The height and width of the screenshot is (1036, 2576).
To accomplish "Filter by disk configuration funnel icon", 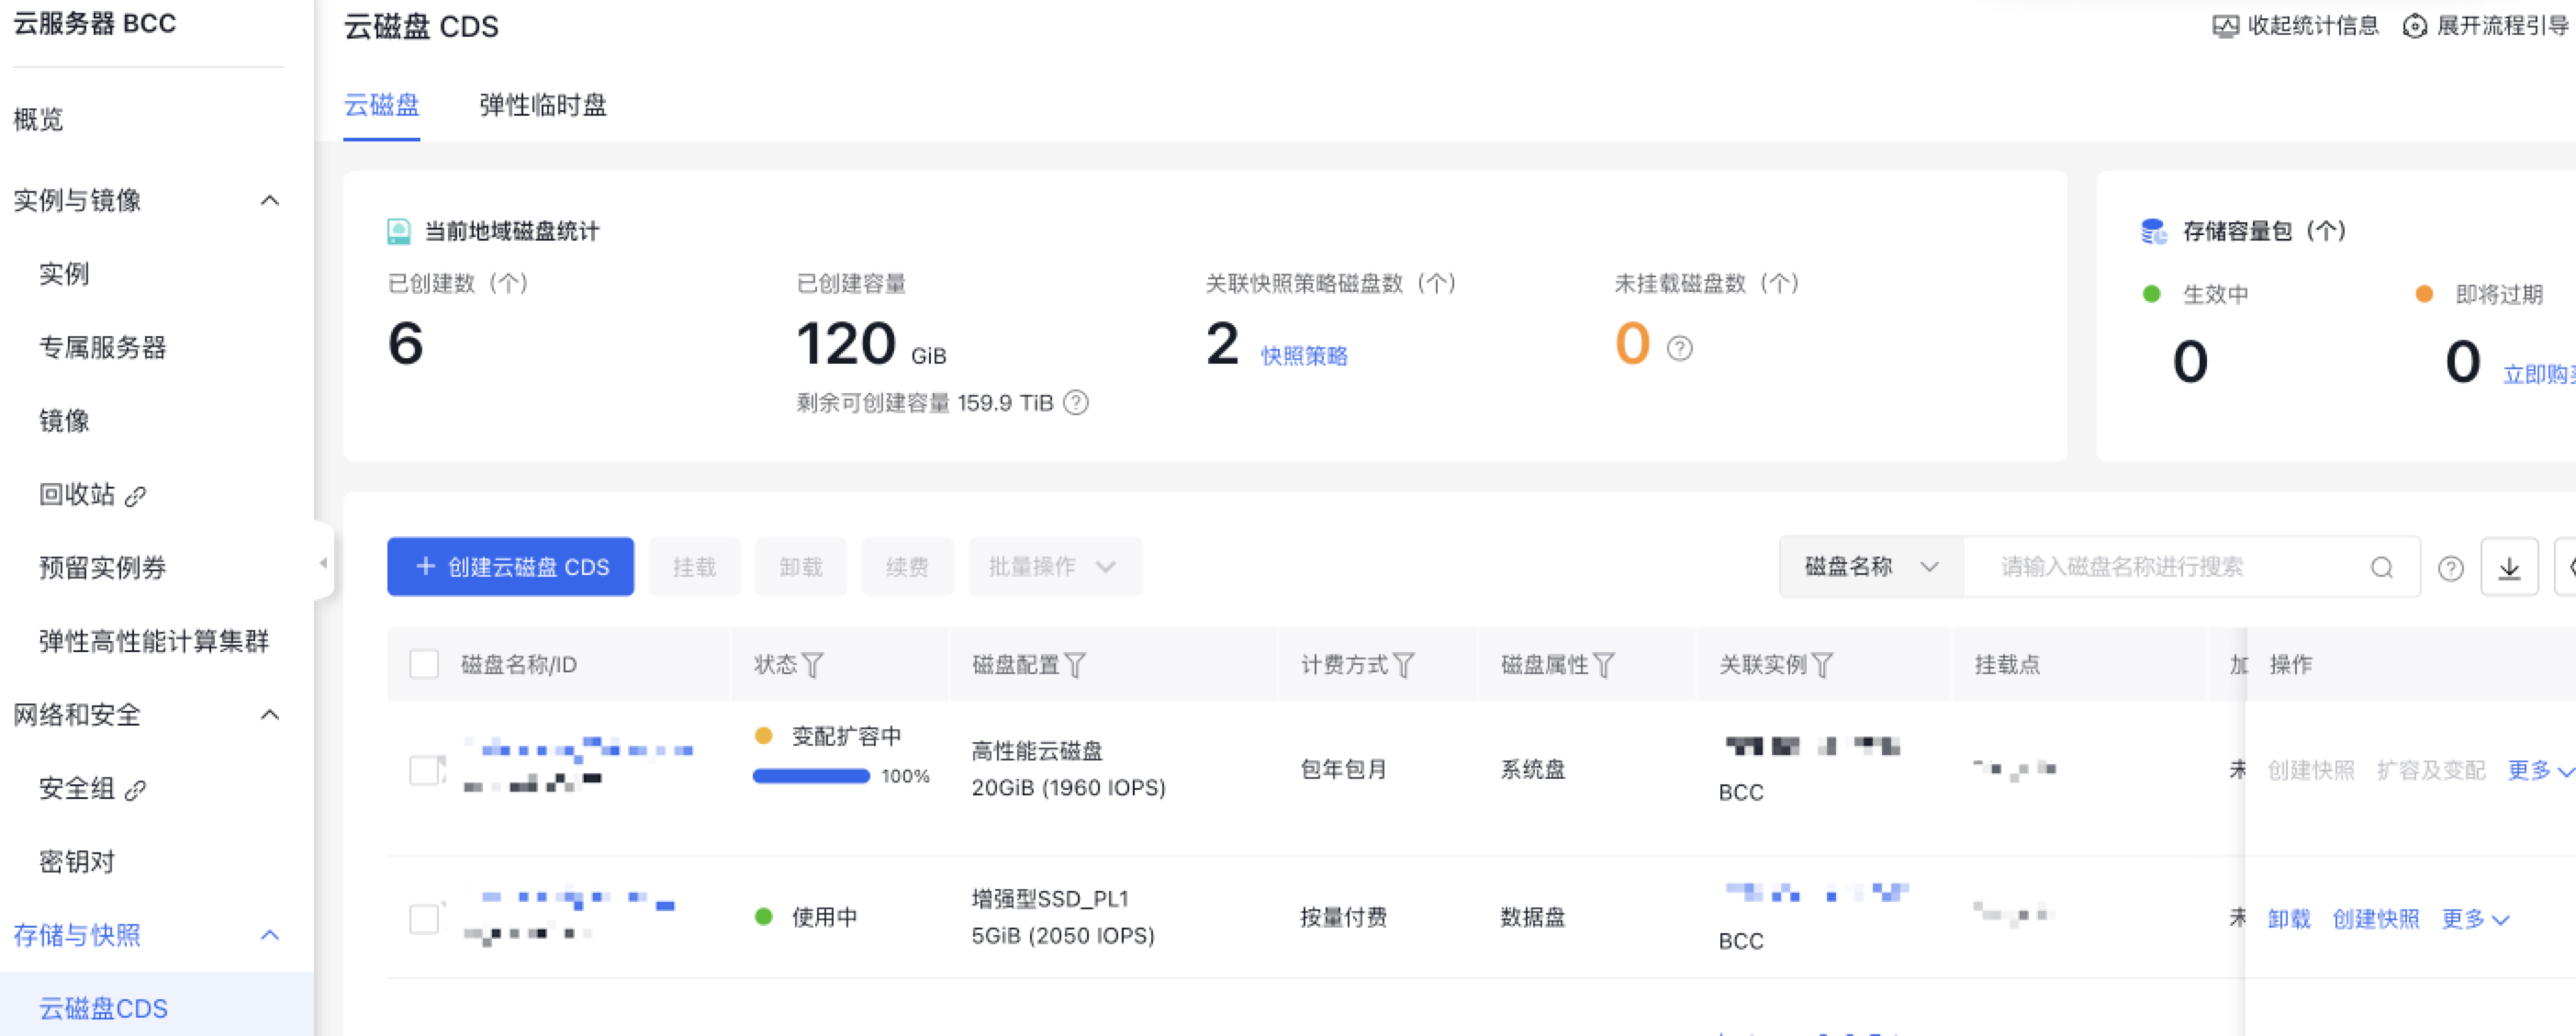I will pos(1074,665).
